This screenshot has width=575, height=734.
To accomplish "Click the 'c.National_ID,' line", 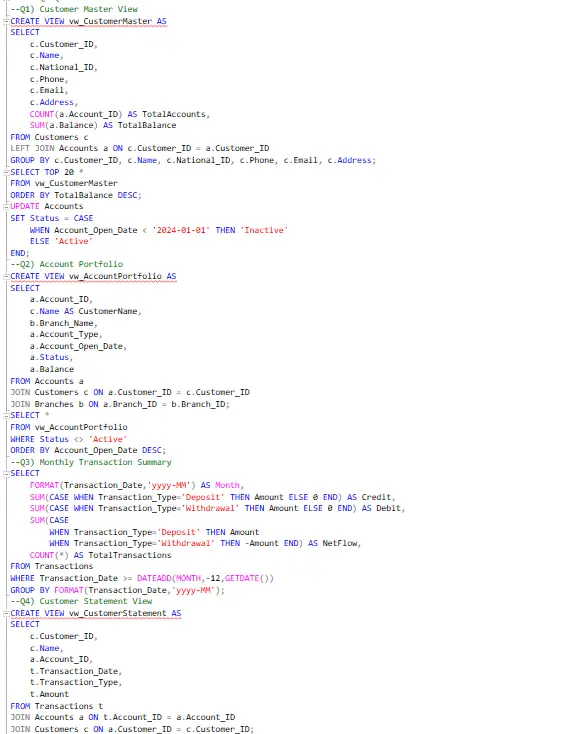I will (64, 67).
